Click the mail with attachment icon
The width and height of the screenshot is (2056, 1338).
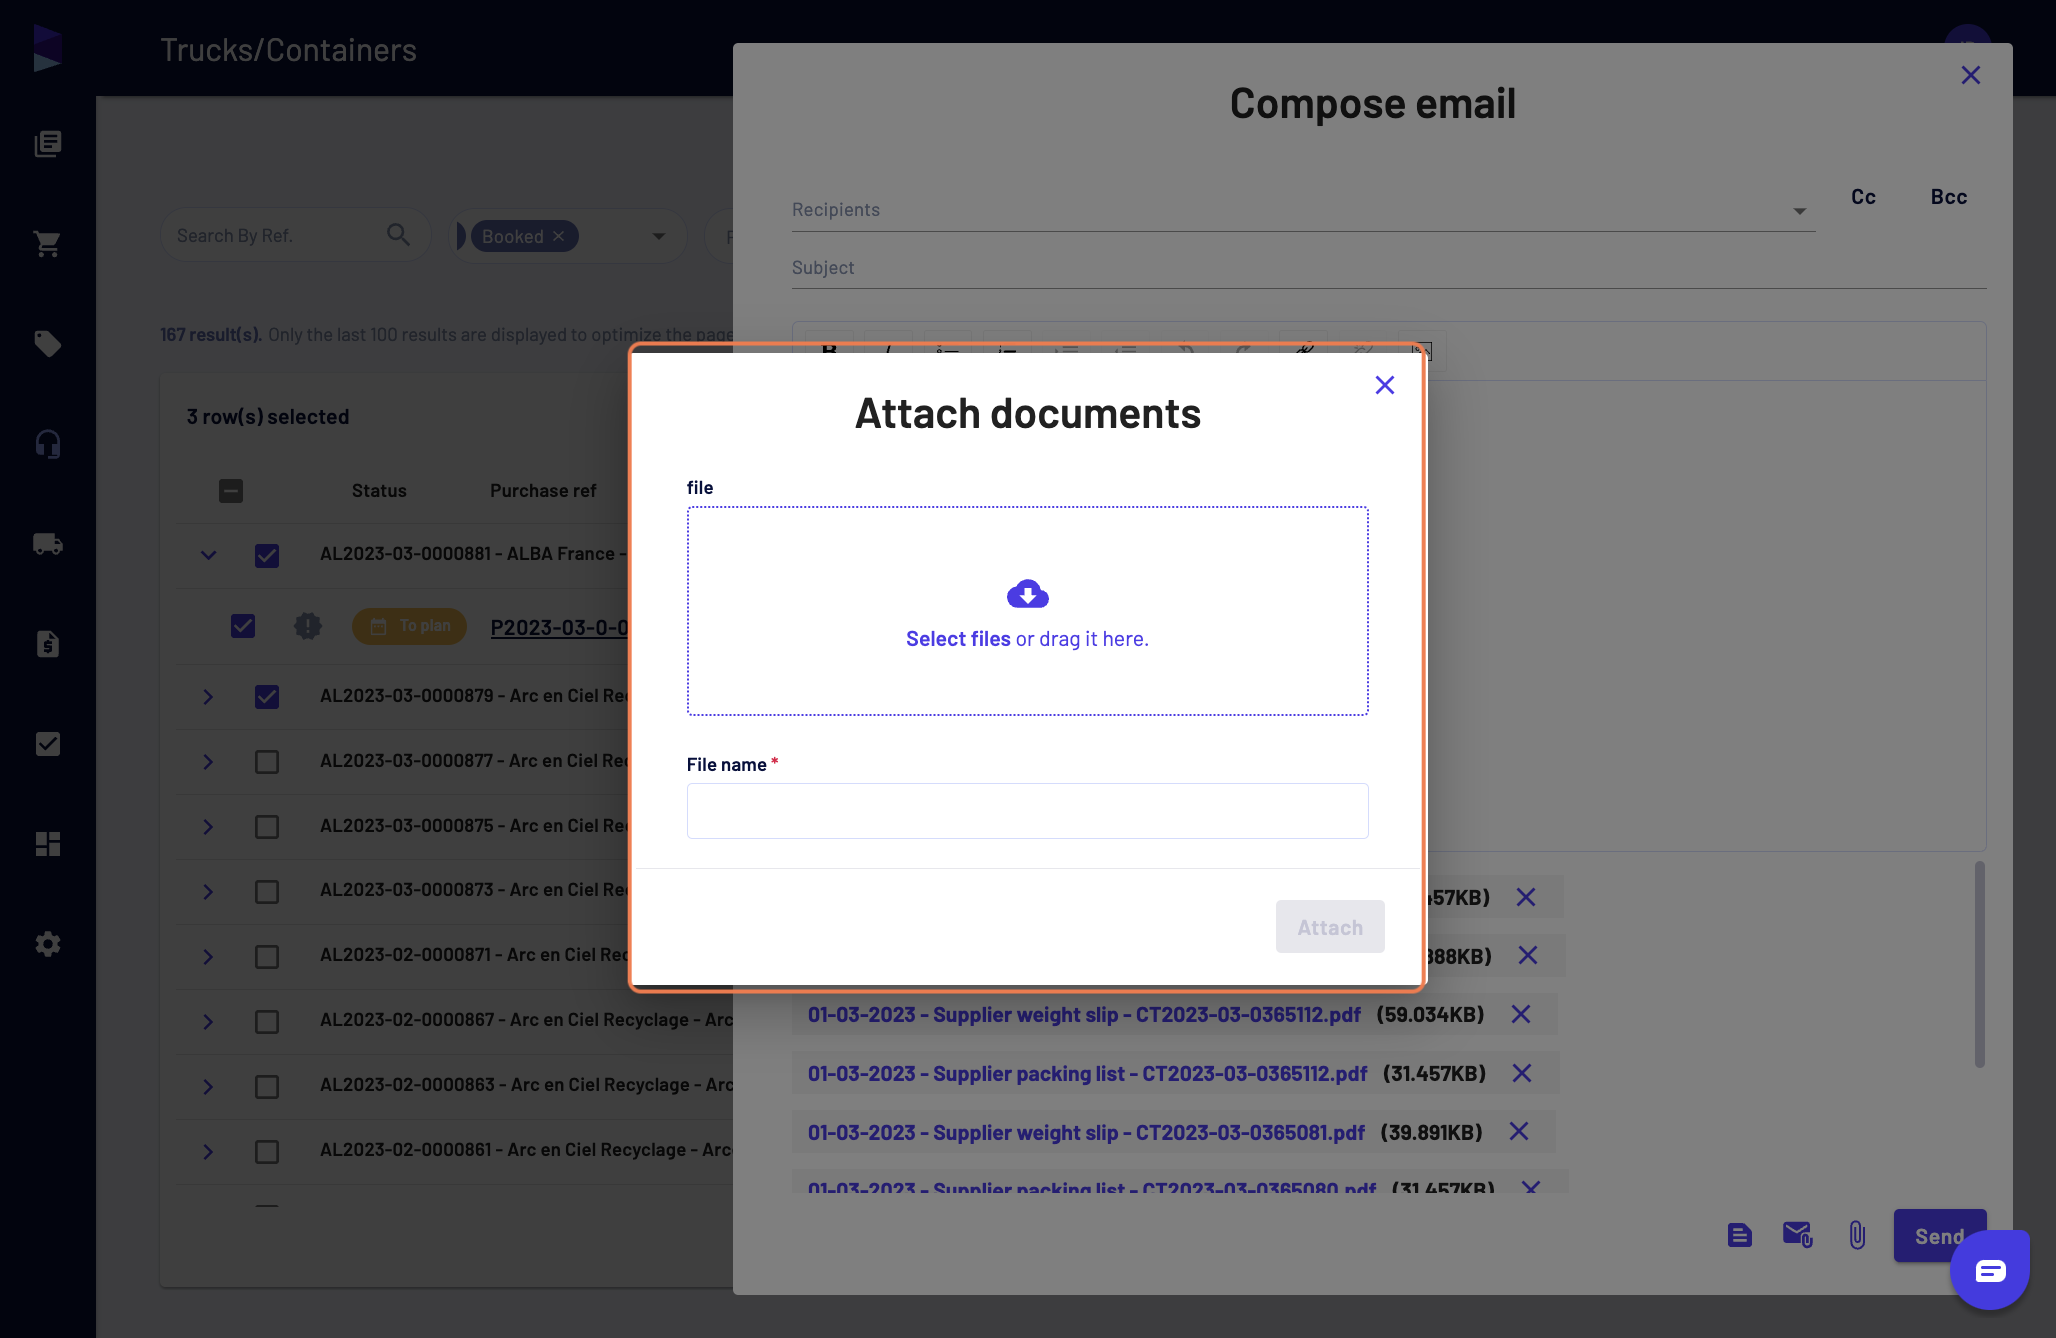point(1797,1235)
